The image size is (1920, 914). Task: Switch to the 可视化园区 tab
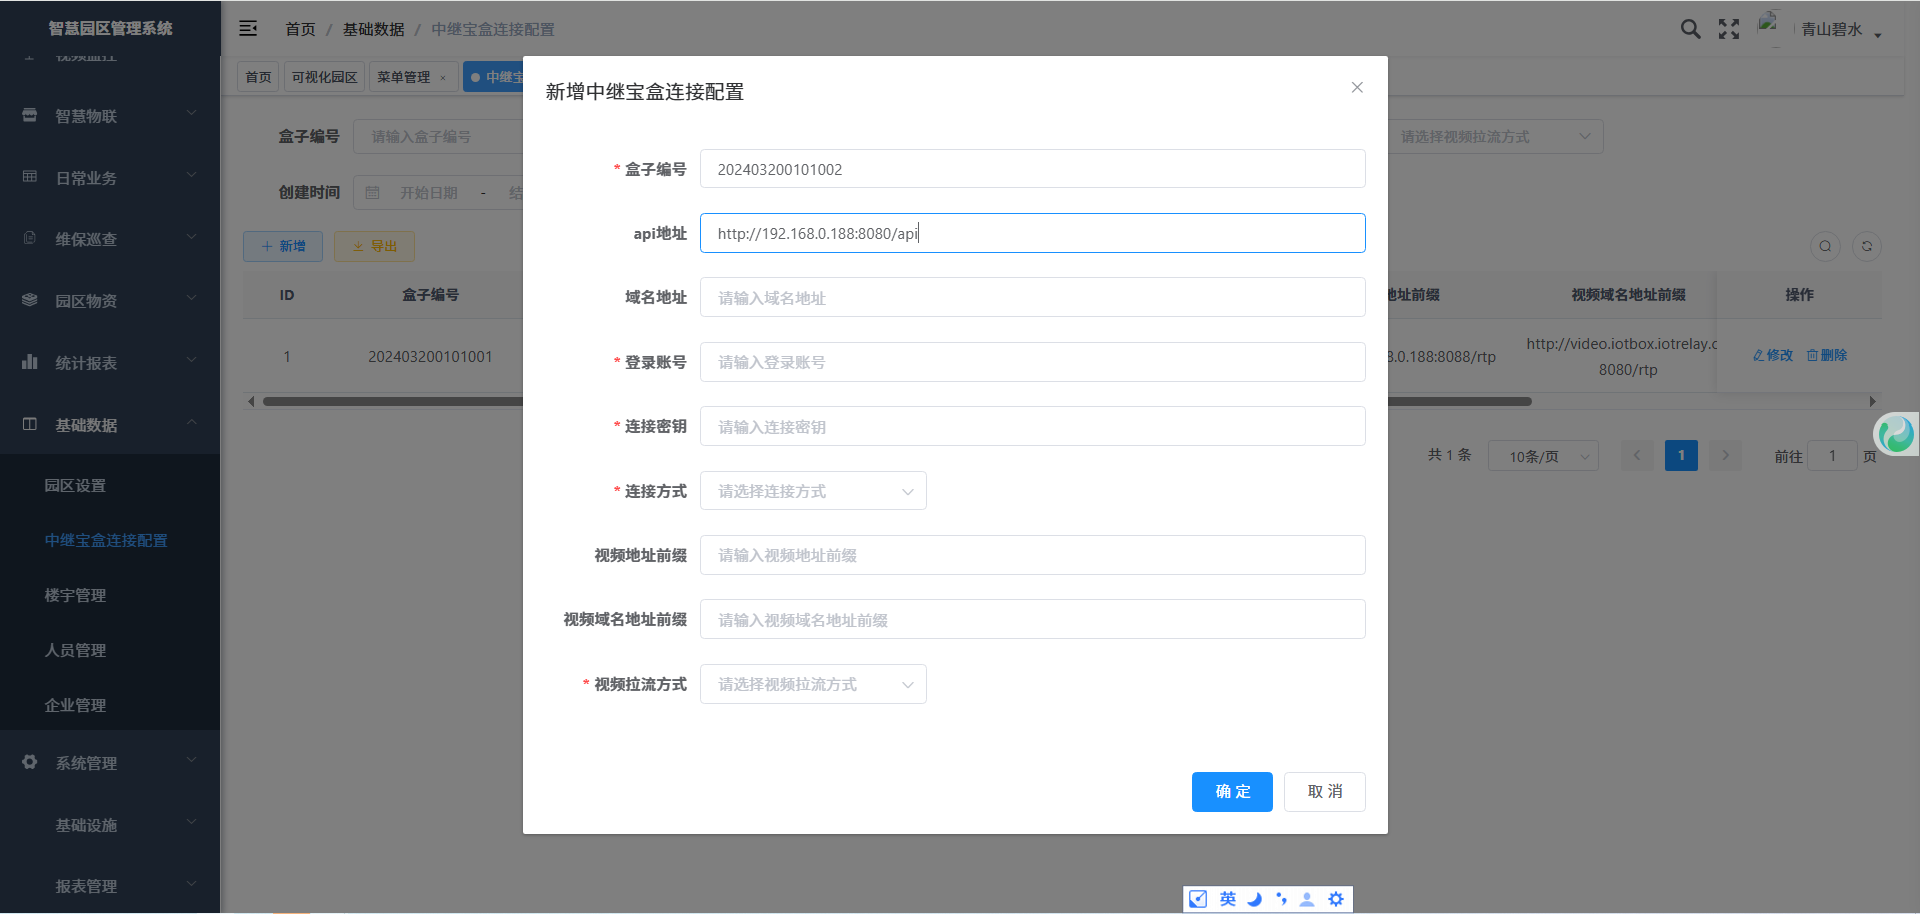click(324, 77)
